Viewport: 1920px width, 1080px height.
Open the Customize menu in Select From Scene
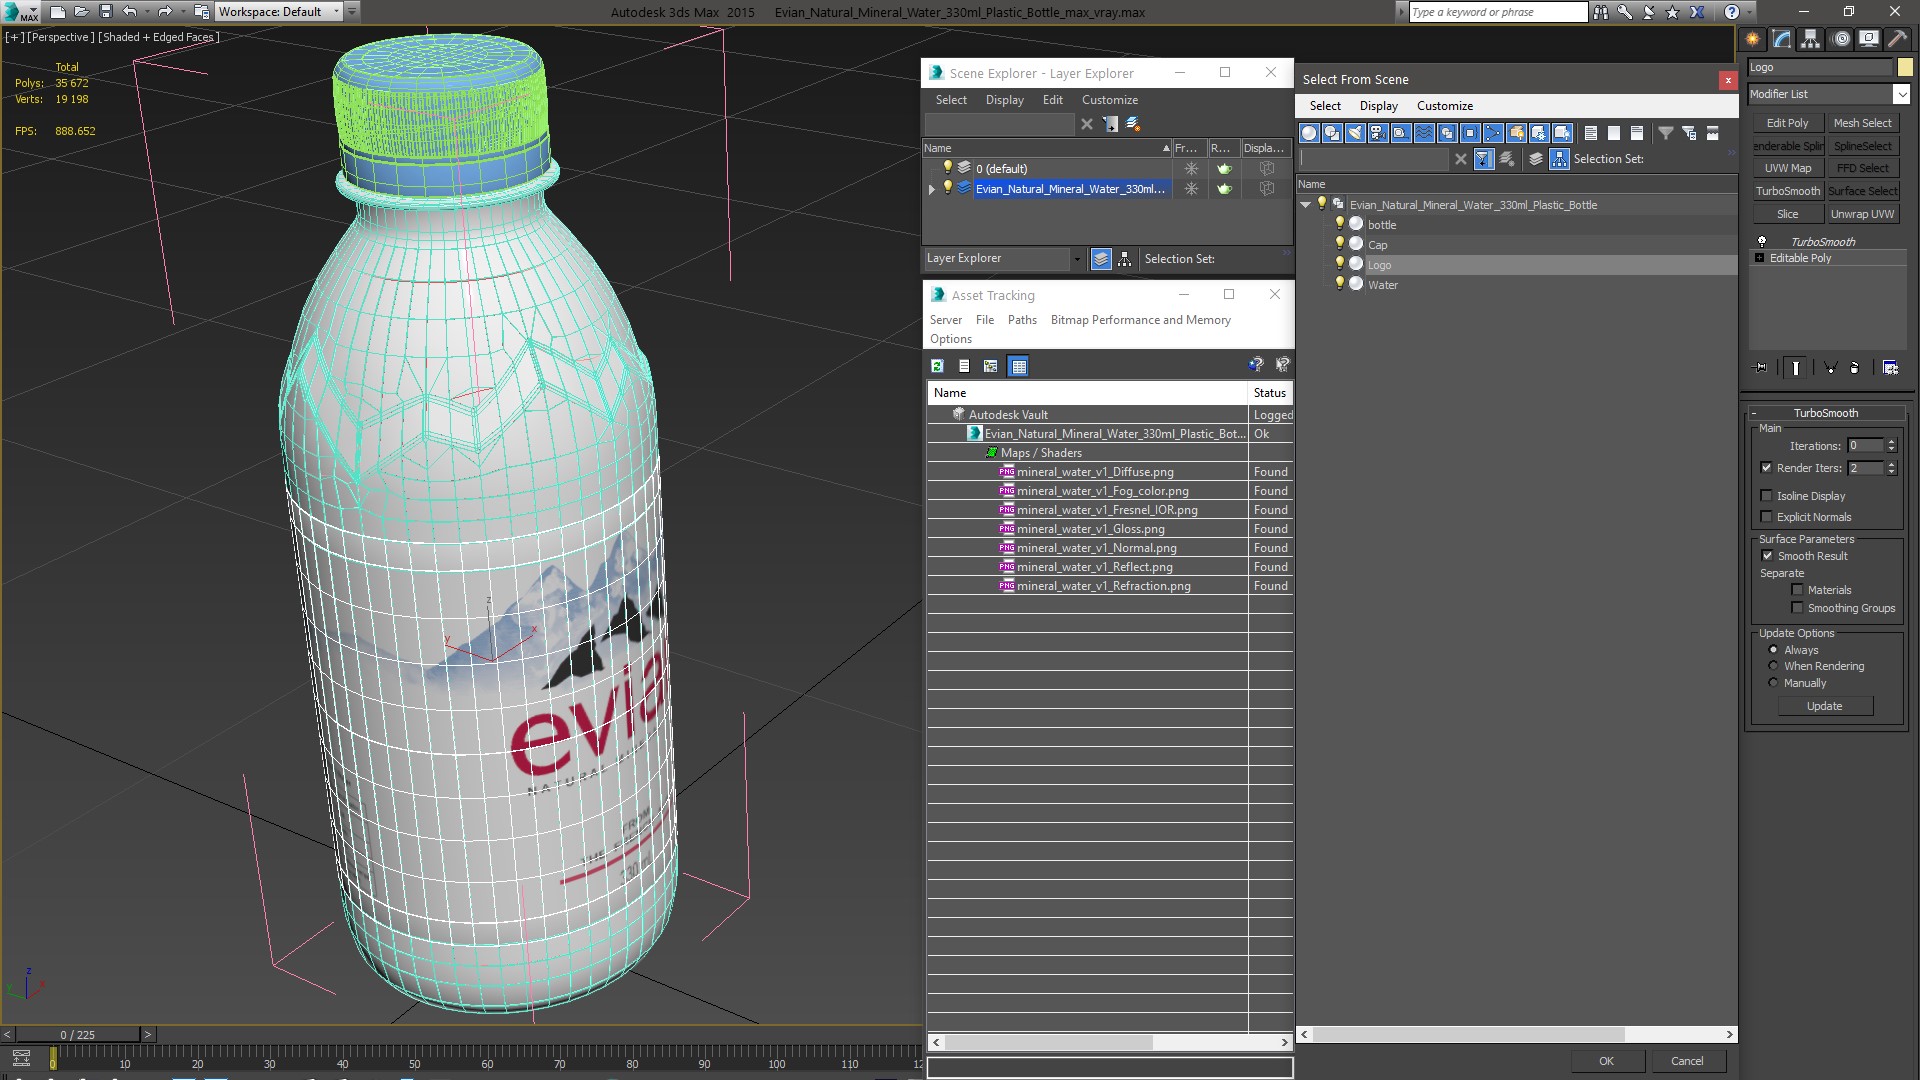(x=1444, y=106)
